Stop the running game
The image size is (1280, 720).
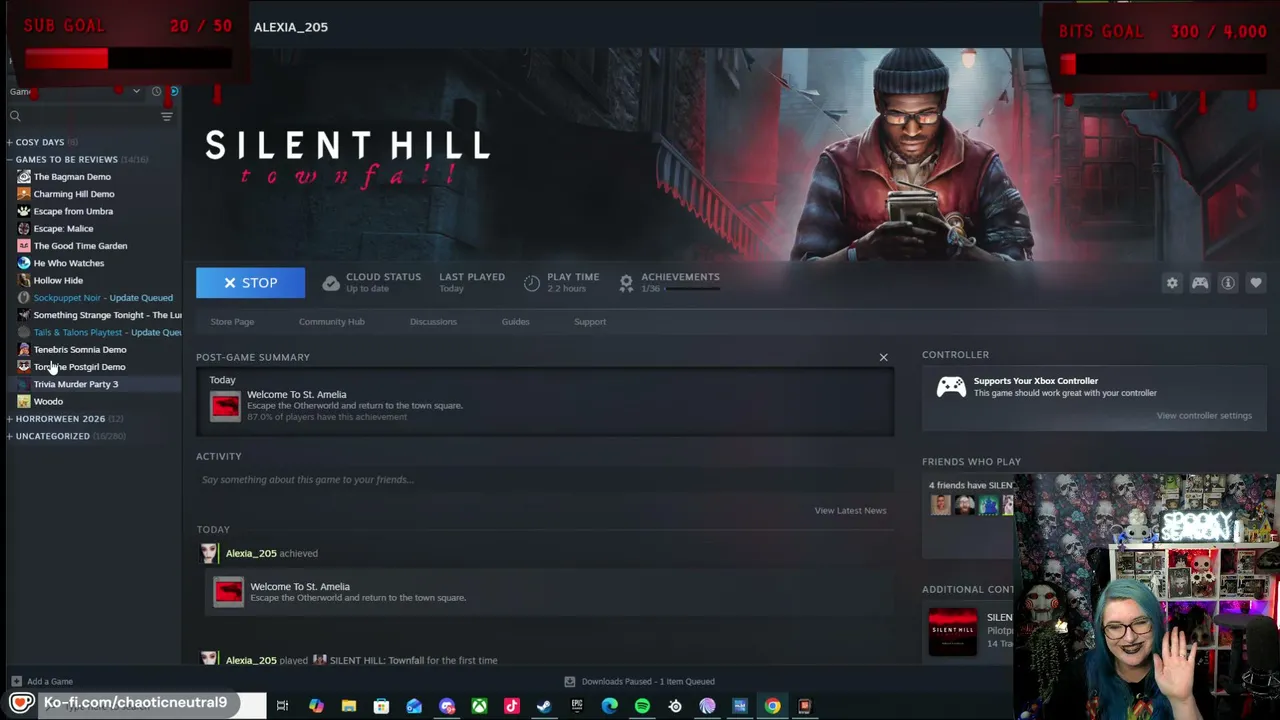click(x=250, y=283)
